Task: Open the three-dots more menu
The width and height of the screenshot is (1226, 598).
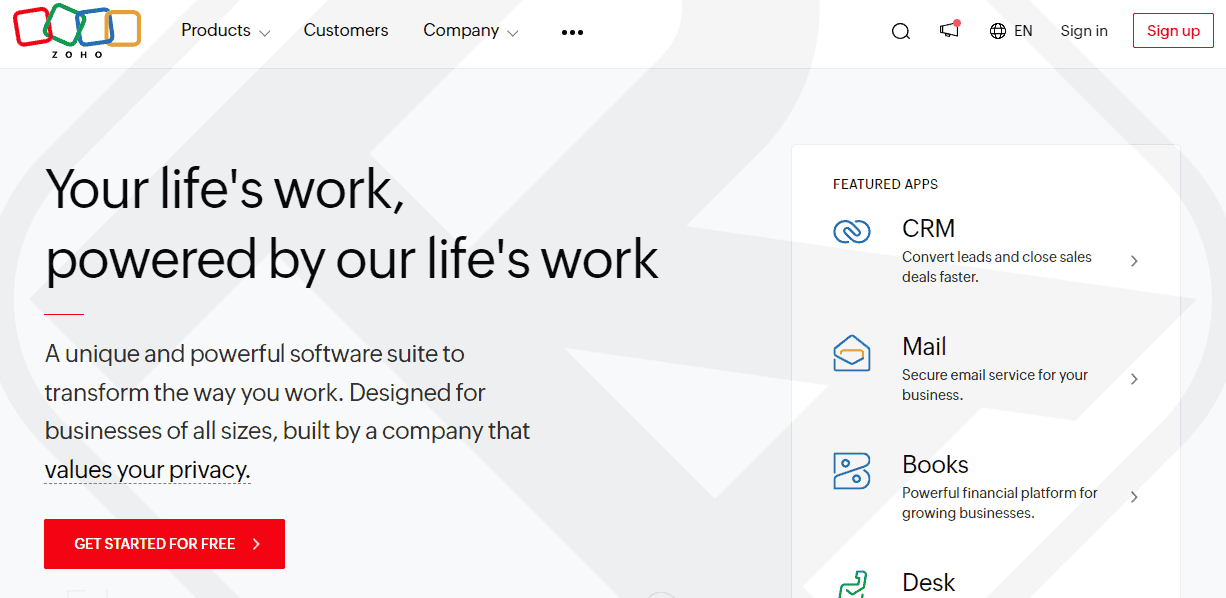Action: [x=572, y=32]
